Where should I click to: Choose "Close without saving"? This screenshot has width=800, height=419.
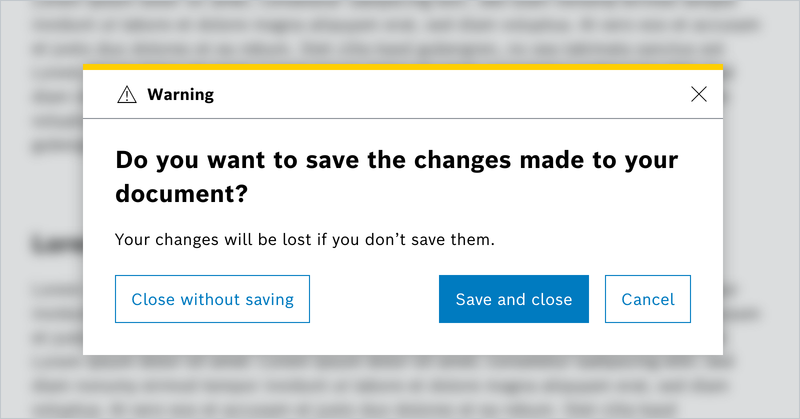[212, 299]
